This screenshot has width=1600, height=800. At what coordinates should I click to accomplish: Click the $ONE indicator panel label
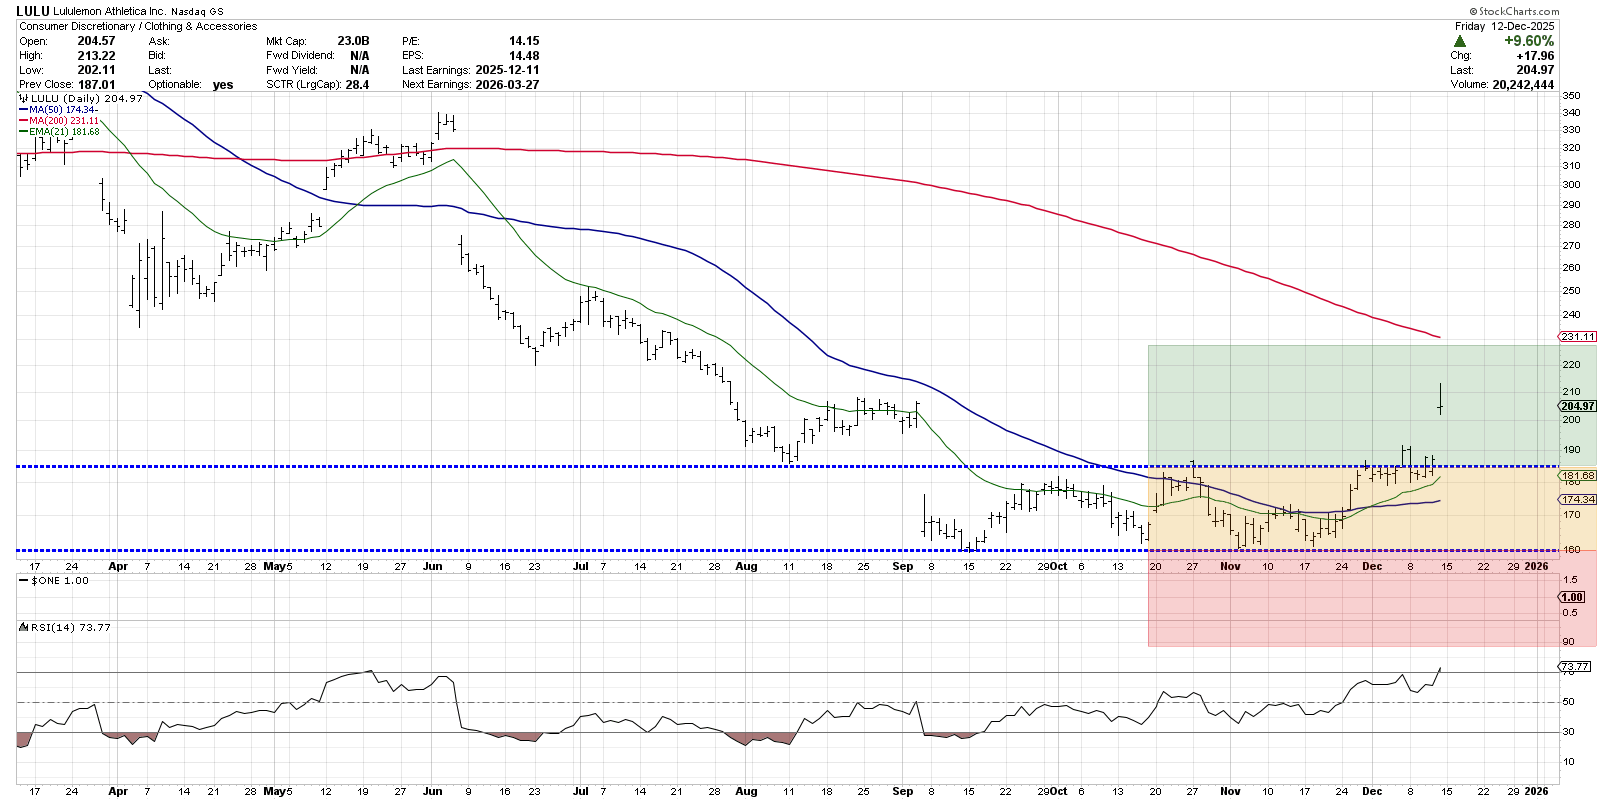click(60, 580)
